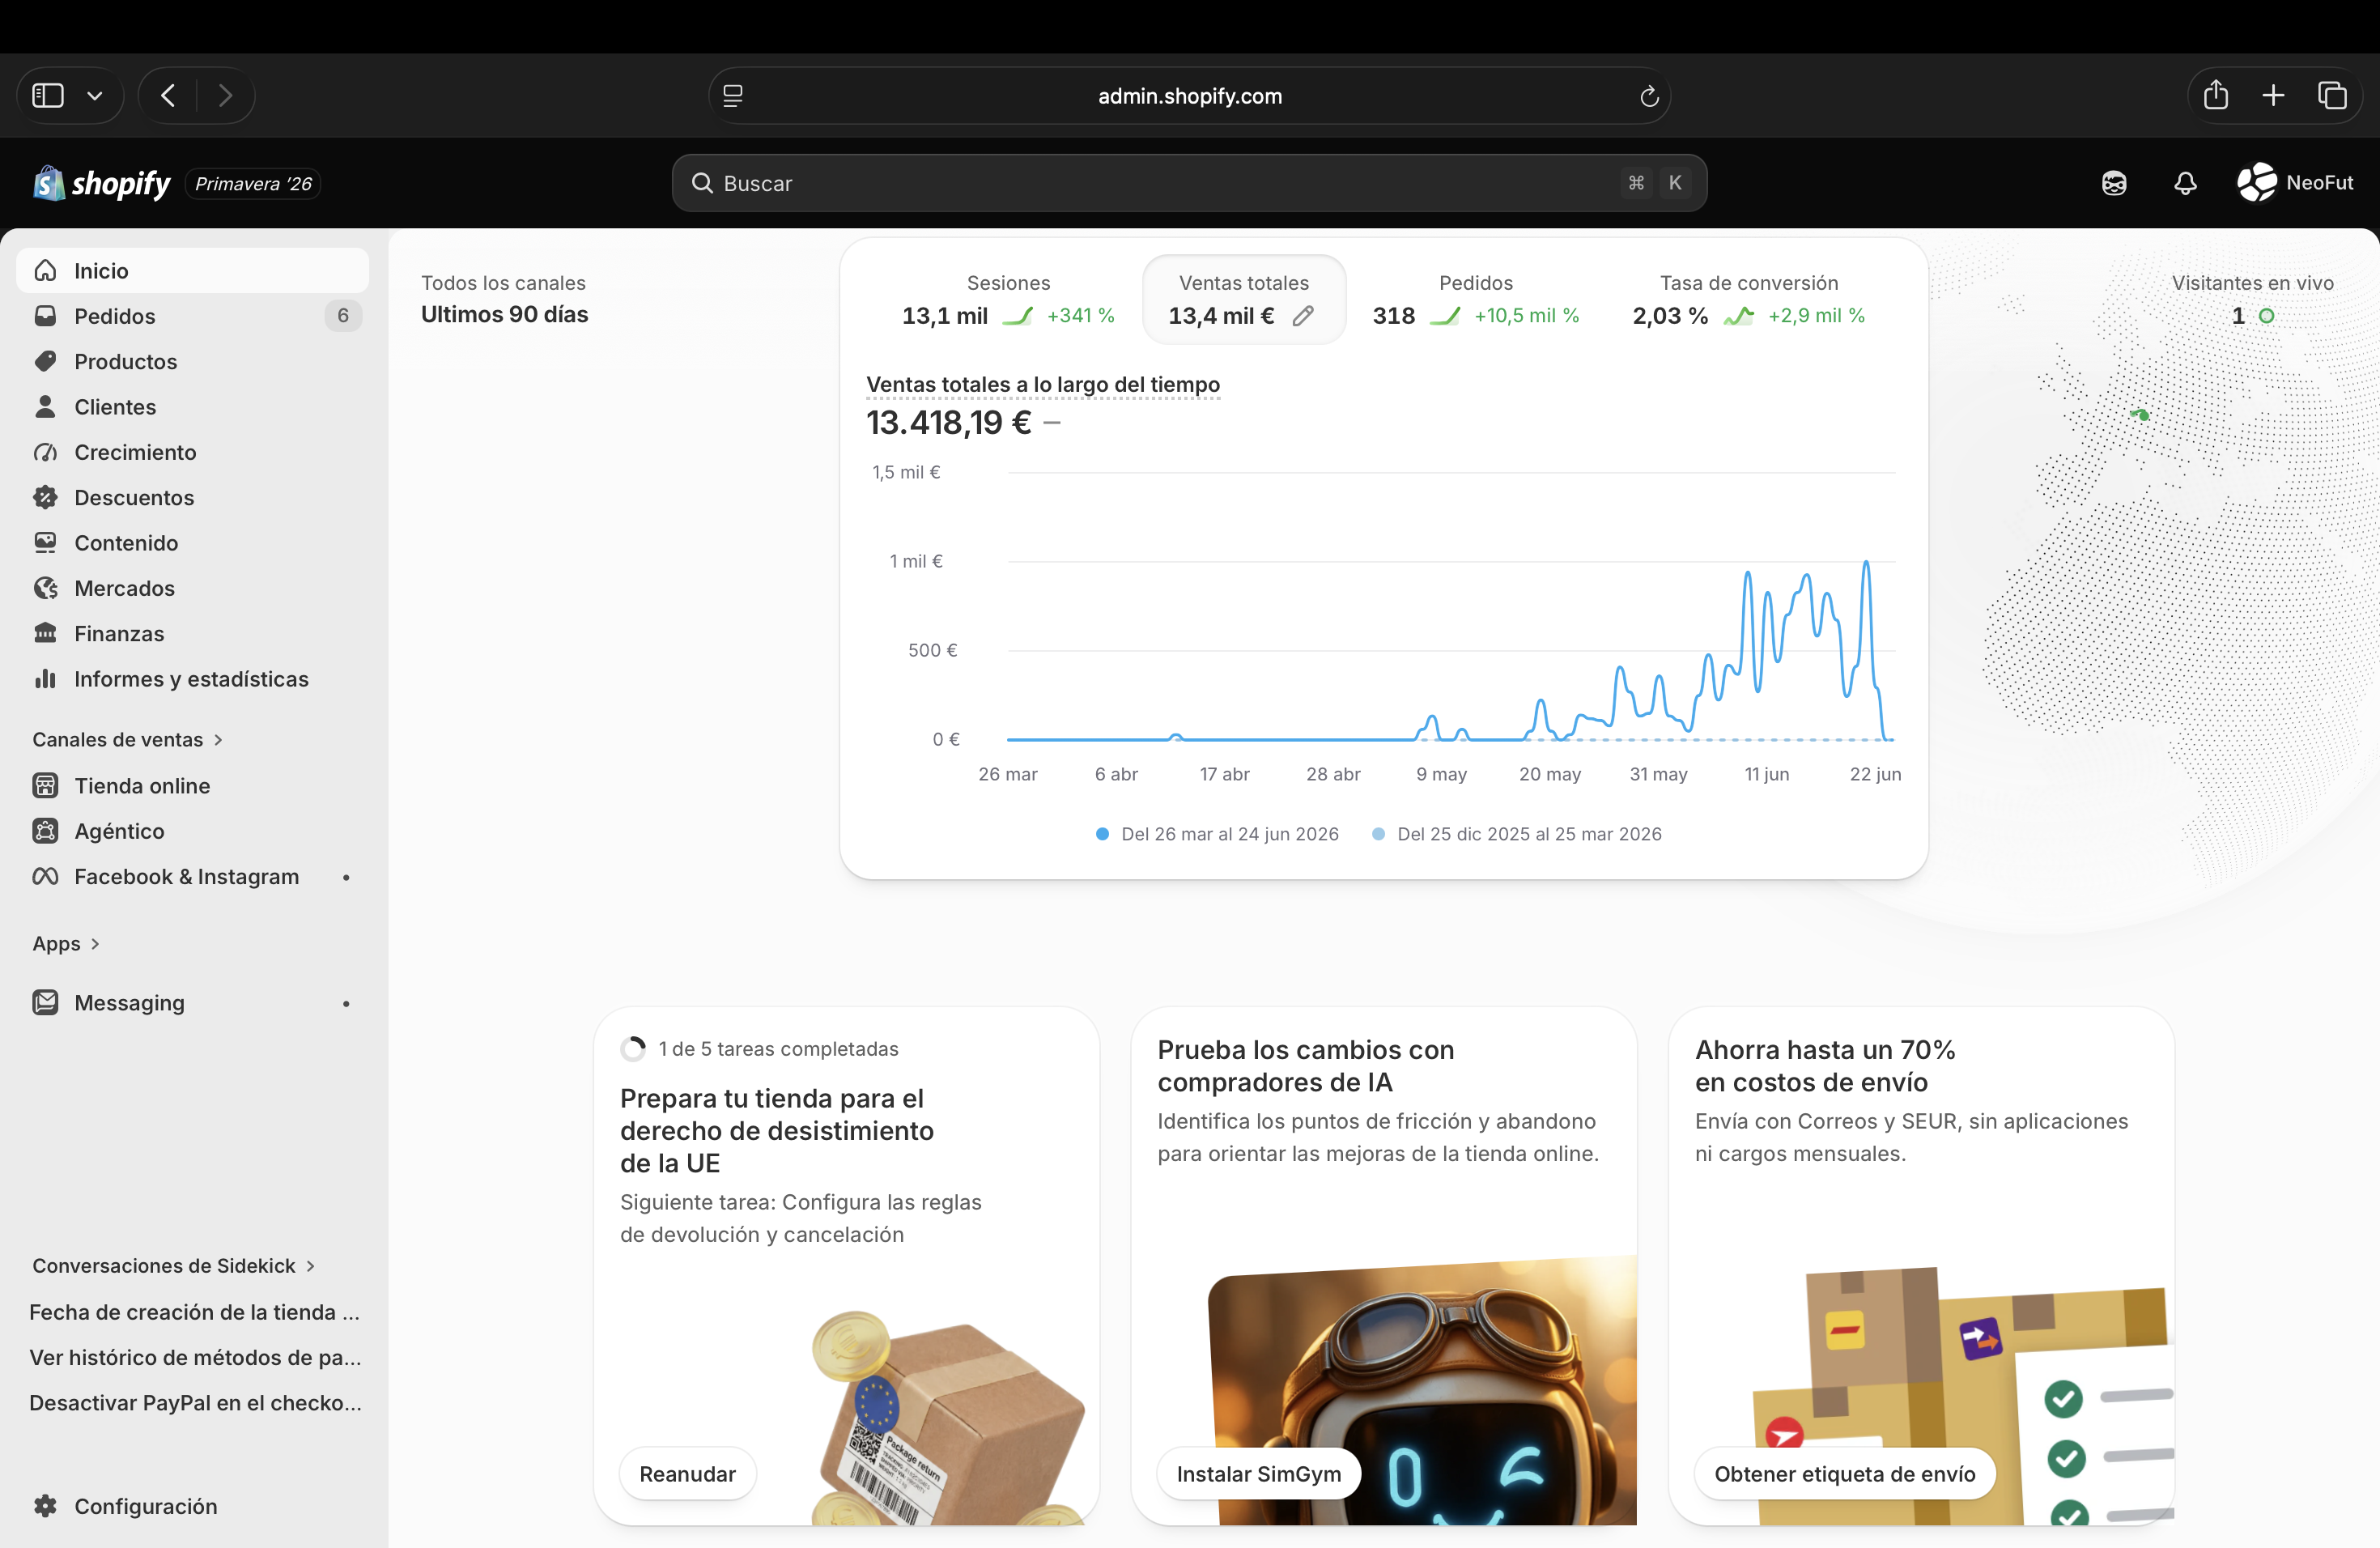
Task: Open Informes y estadísticas chart icon
Action: coord(45,679)
